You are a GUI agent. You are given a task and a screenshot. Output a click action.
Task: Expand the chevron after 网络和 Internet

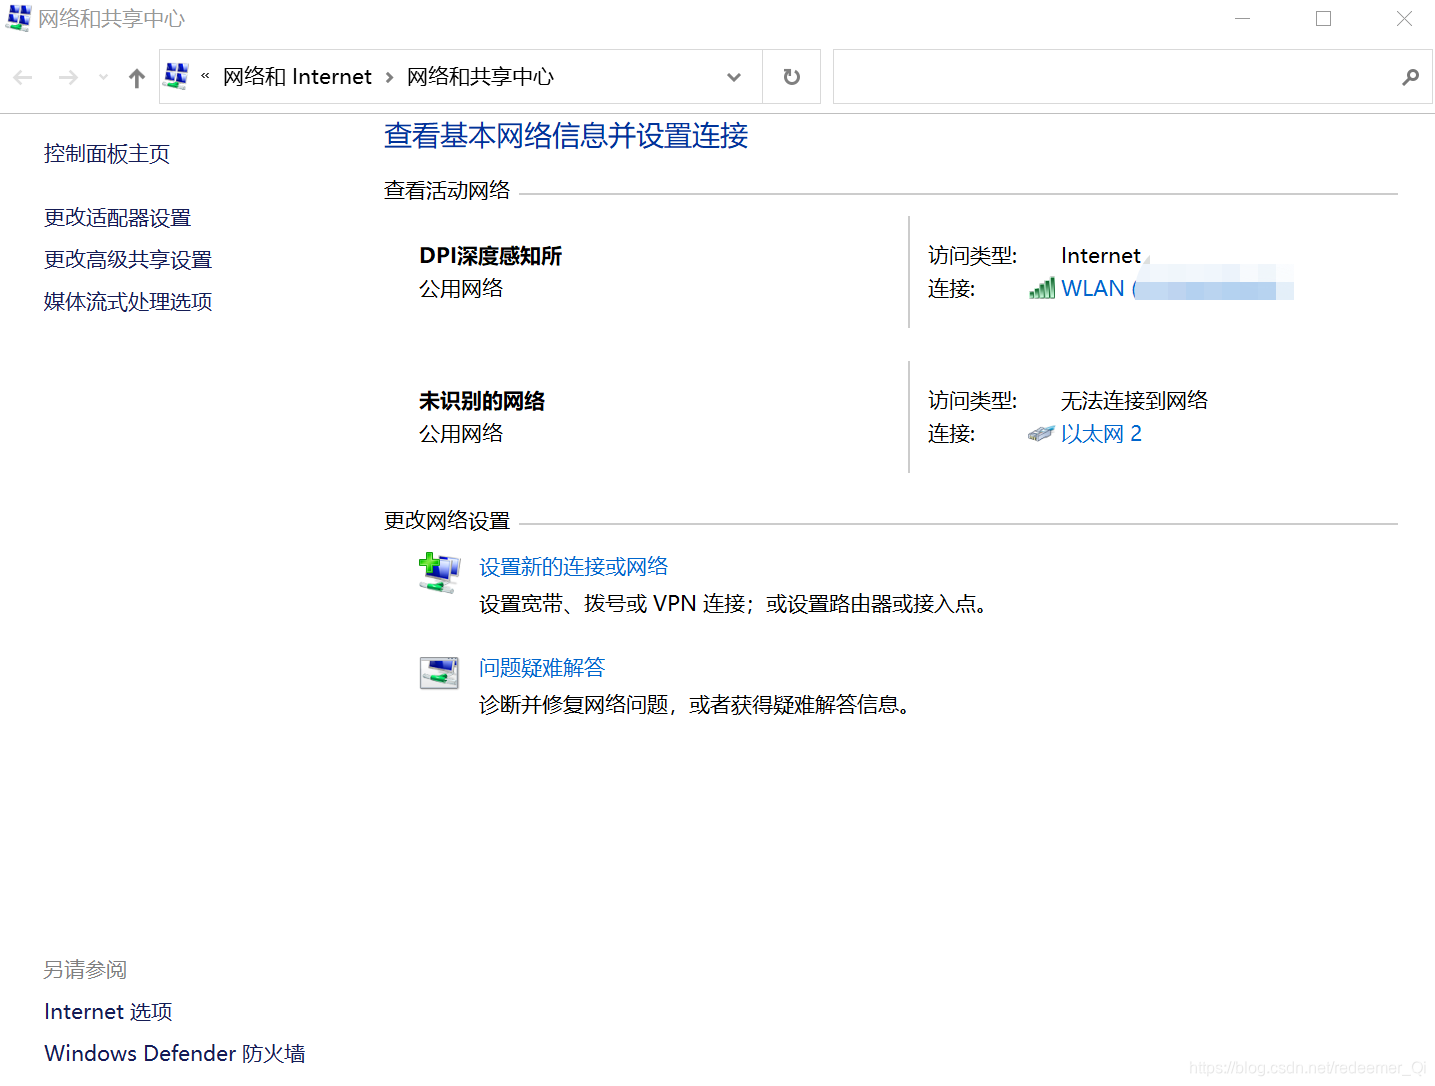coord(390,77)
